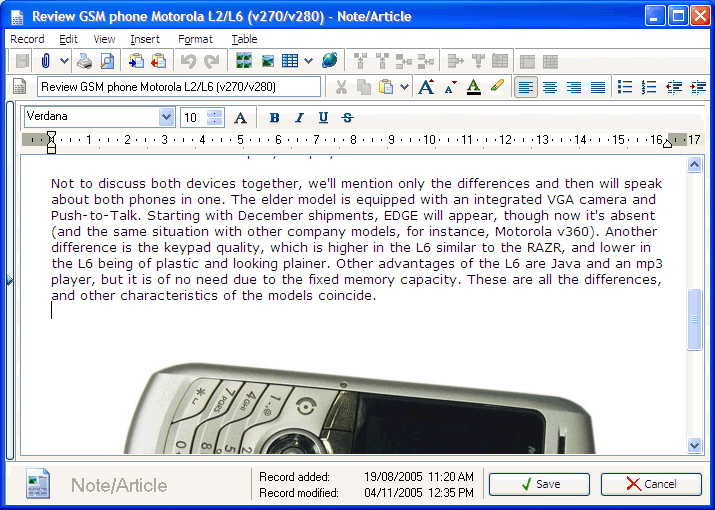
Task: Click the Insert Table icon
Action: [289, 62]
